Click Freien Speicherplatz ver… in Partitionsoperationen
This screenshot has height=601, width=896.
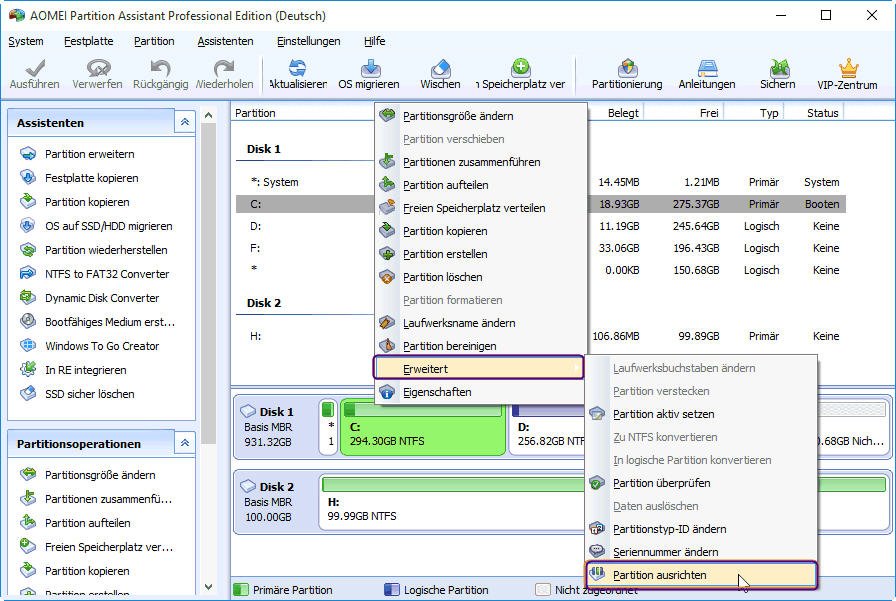(x=109, y=547)
